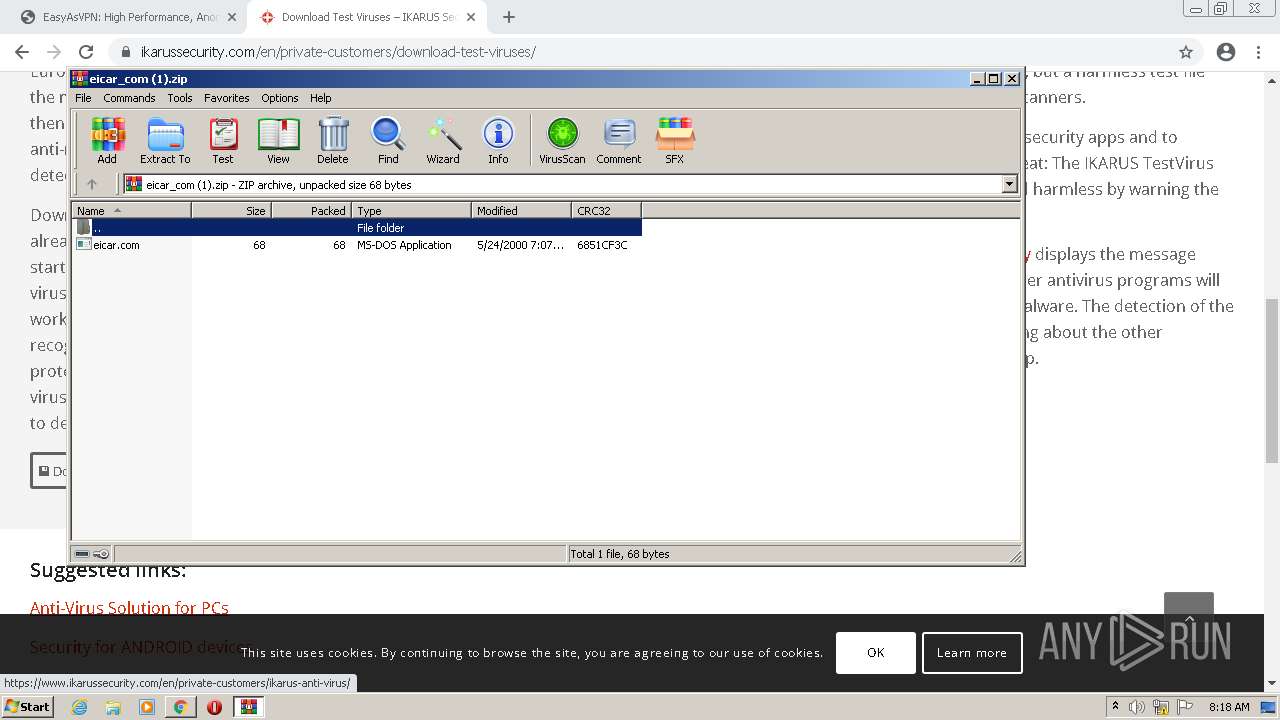Open the Chrome profile avatar icon
The height and width of the screenshot is (720, 1280).
point(1226,52)
